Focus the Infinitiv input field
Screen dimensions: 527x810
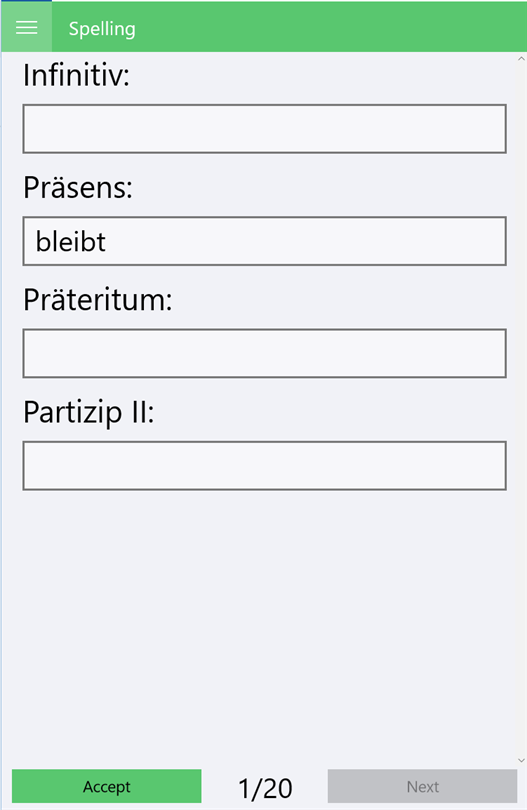(x=264, y=129)
